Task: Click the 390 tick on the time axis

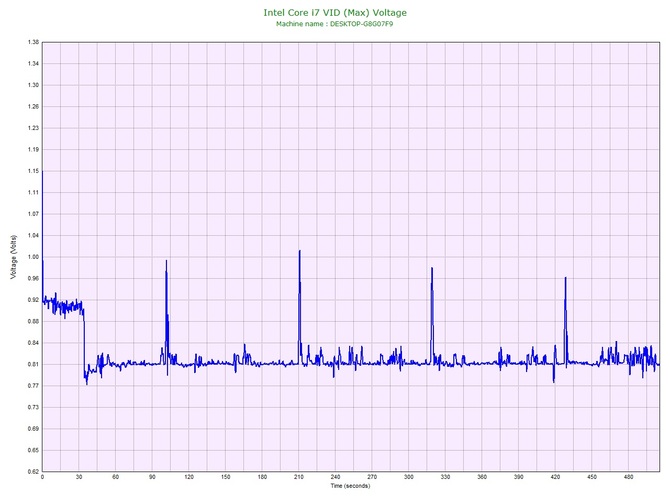Action: pyautogui.click(x=519, y=477)
